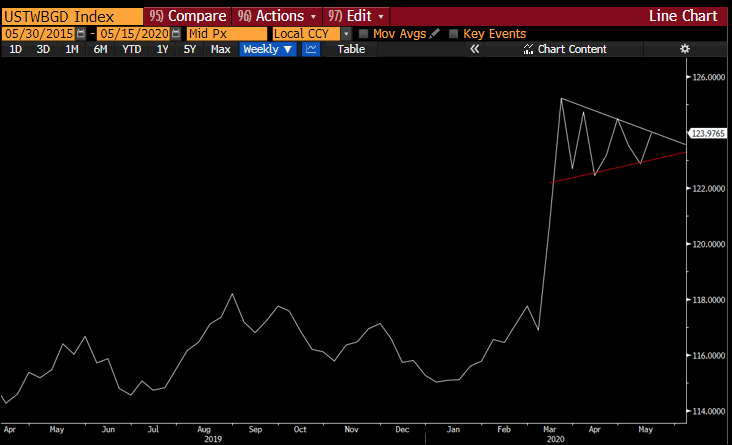The height and width of the screenshot is (445, 732).
Task: Open the end date calendar picker
Action: [176, 34]
